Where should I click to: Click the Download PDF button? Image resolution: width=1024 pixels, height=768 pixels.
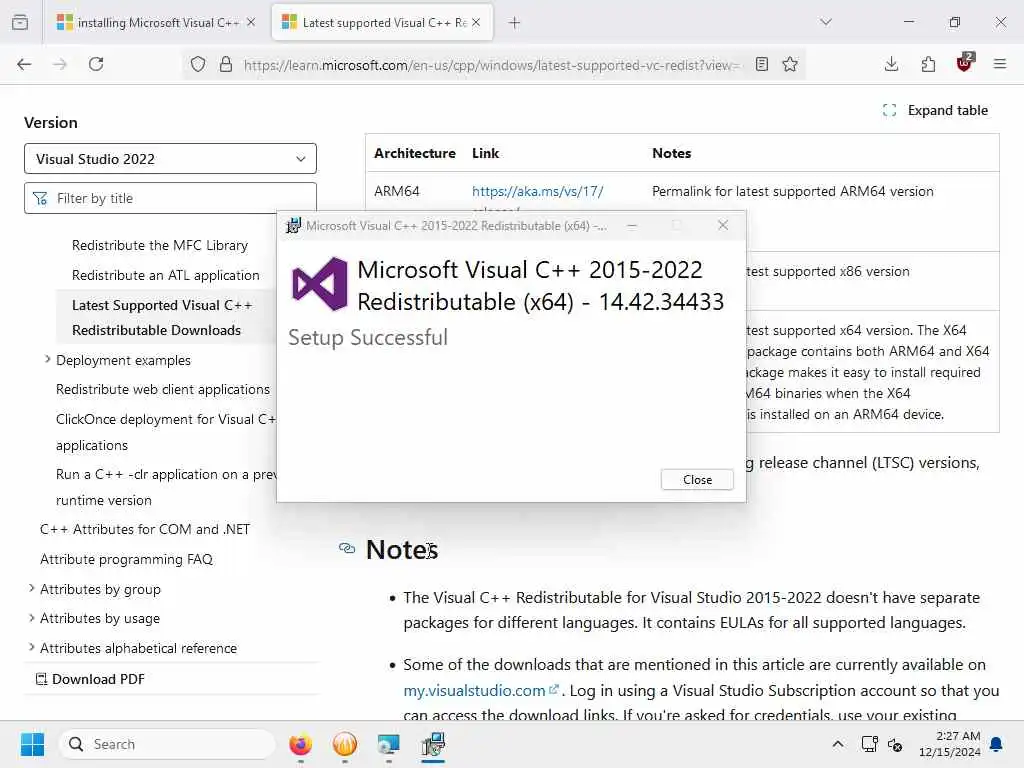[x=90, y=679]
